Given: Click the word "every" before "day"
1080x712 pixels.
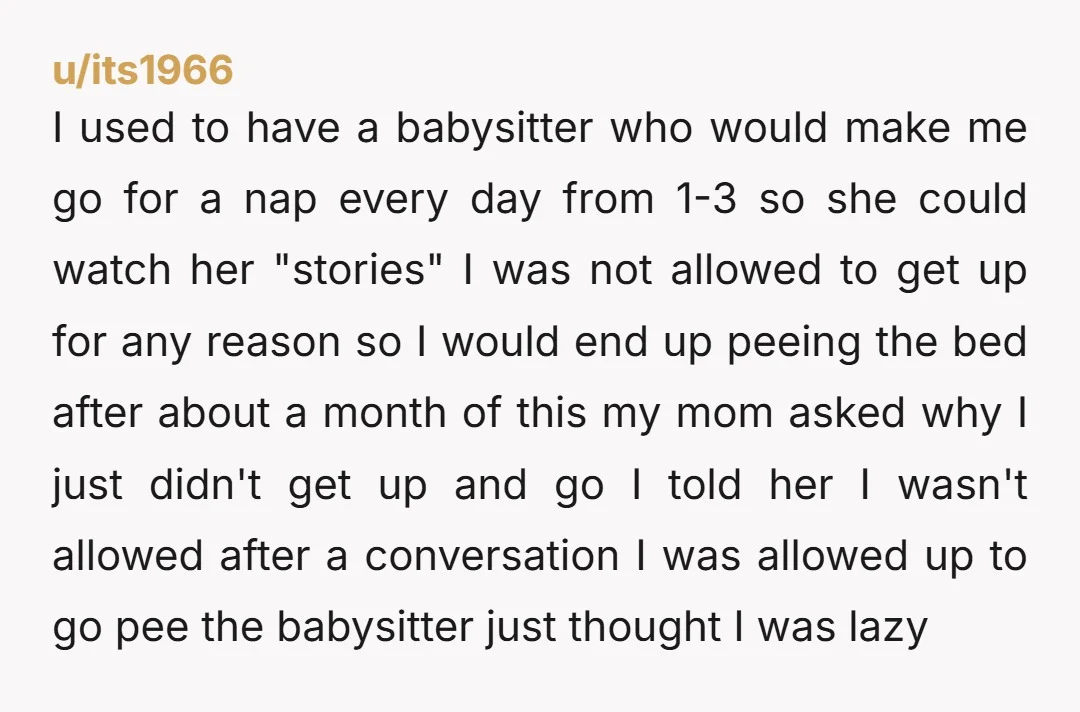Looking at the screenshot, I should pos(393,202).
